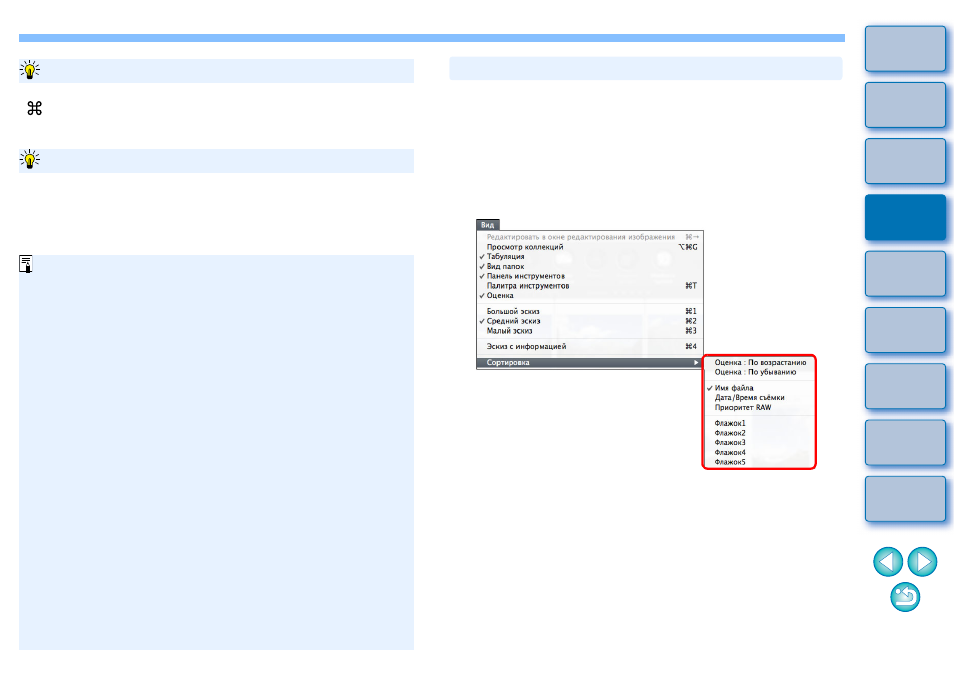Choose Просмотр коллекций menu item

590,247
